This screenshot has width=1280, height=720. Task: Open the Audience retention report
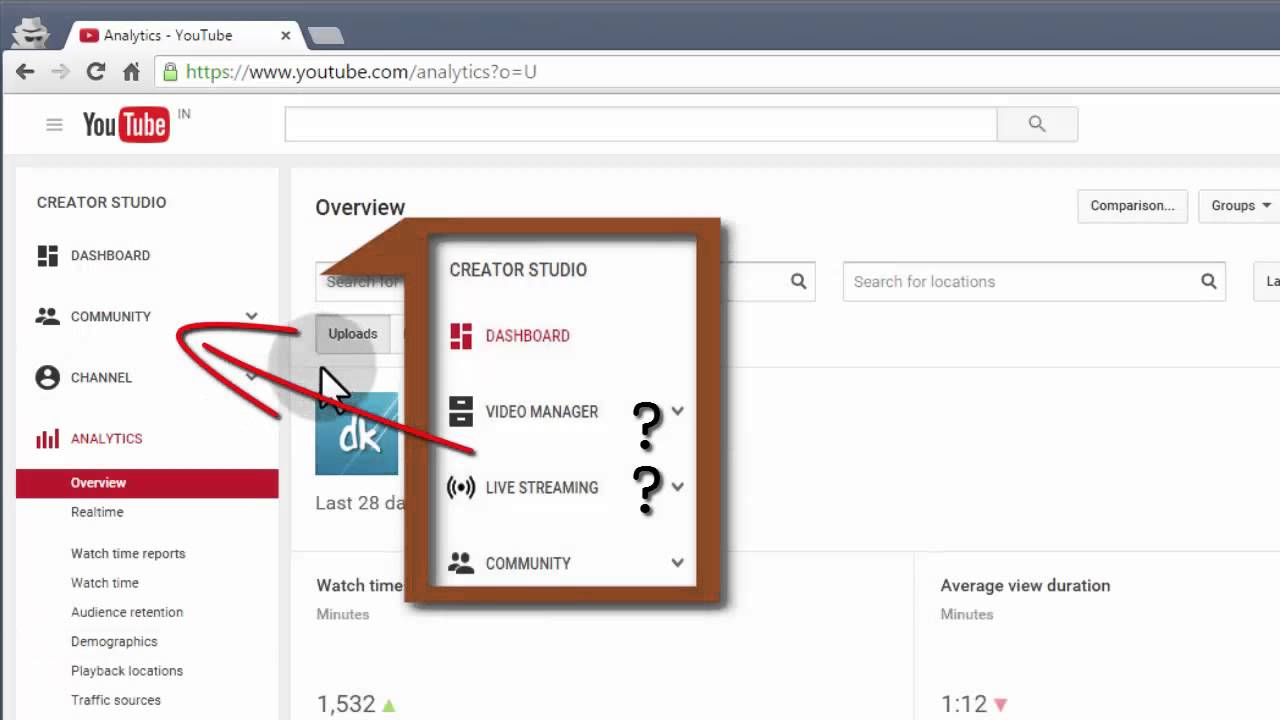pyautogui.click(x=127, y=612)
